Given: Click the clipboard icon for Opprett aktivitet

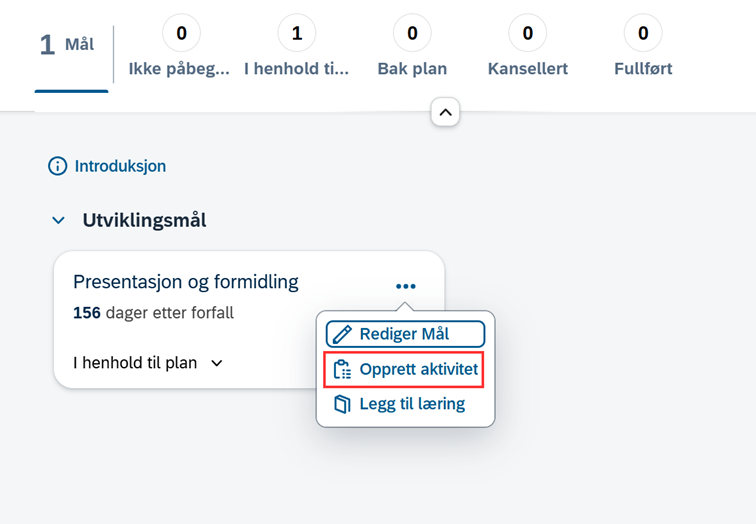Looking at the screenshot, I should click(x=342, y=369).
